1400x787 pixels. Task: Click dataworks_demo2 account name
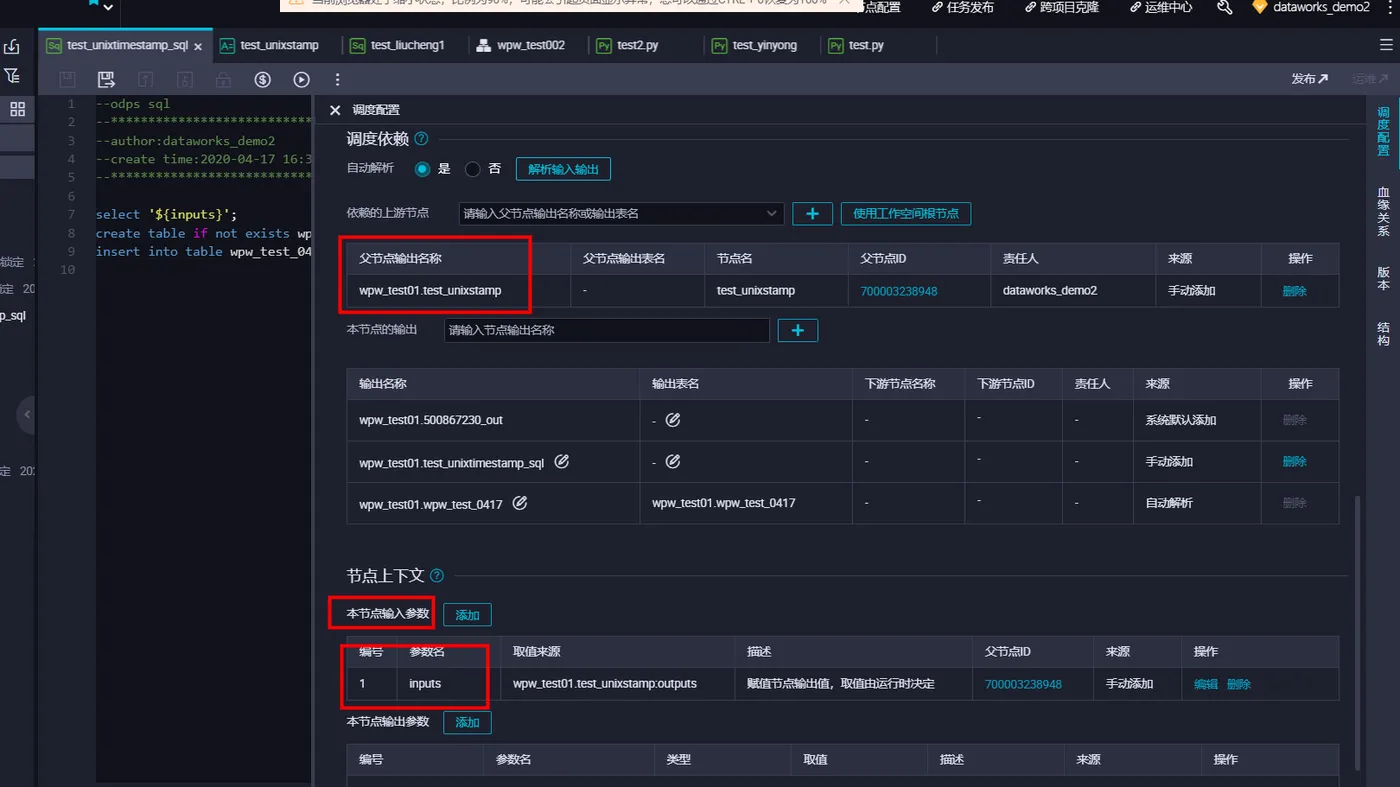(x=1321, y=7)
